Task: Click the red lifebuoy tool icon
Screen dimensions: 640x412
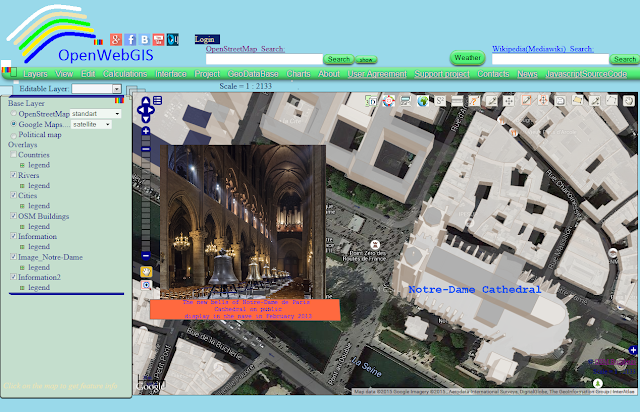Action: [388, 100]
